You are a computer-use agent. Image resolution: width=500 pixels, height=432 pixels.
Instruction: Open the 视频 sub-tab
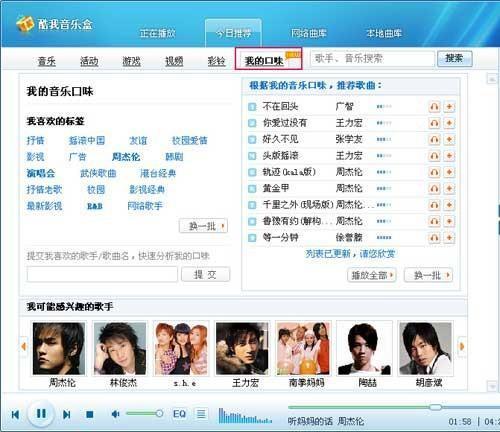(174, 61)
